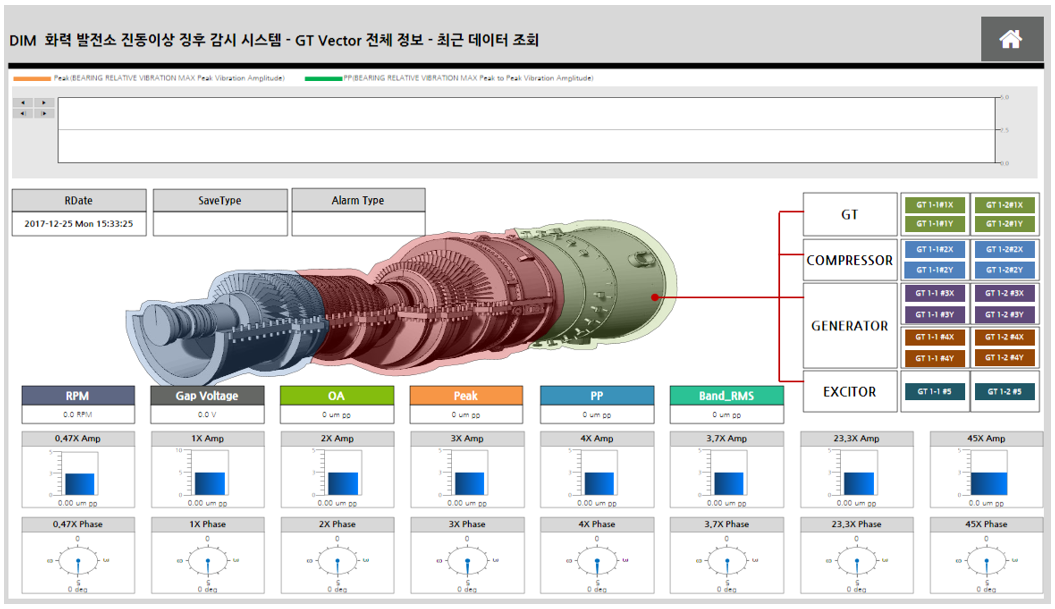The height and width of the screenshot is (609, 1055).
Task: Click the red marker dot on turbine
Action: click(655, 297)
